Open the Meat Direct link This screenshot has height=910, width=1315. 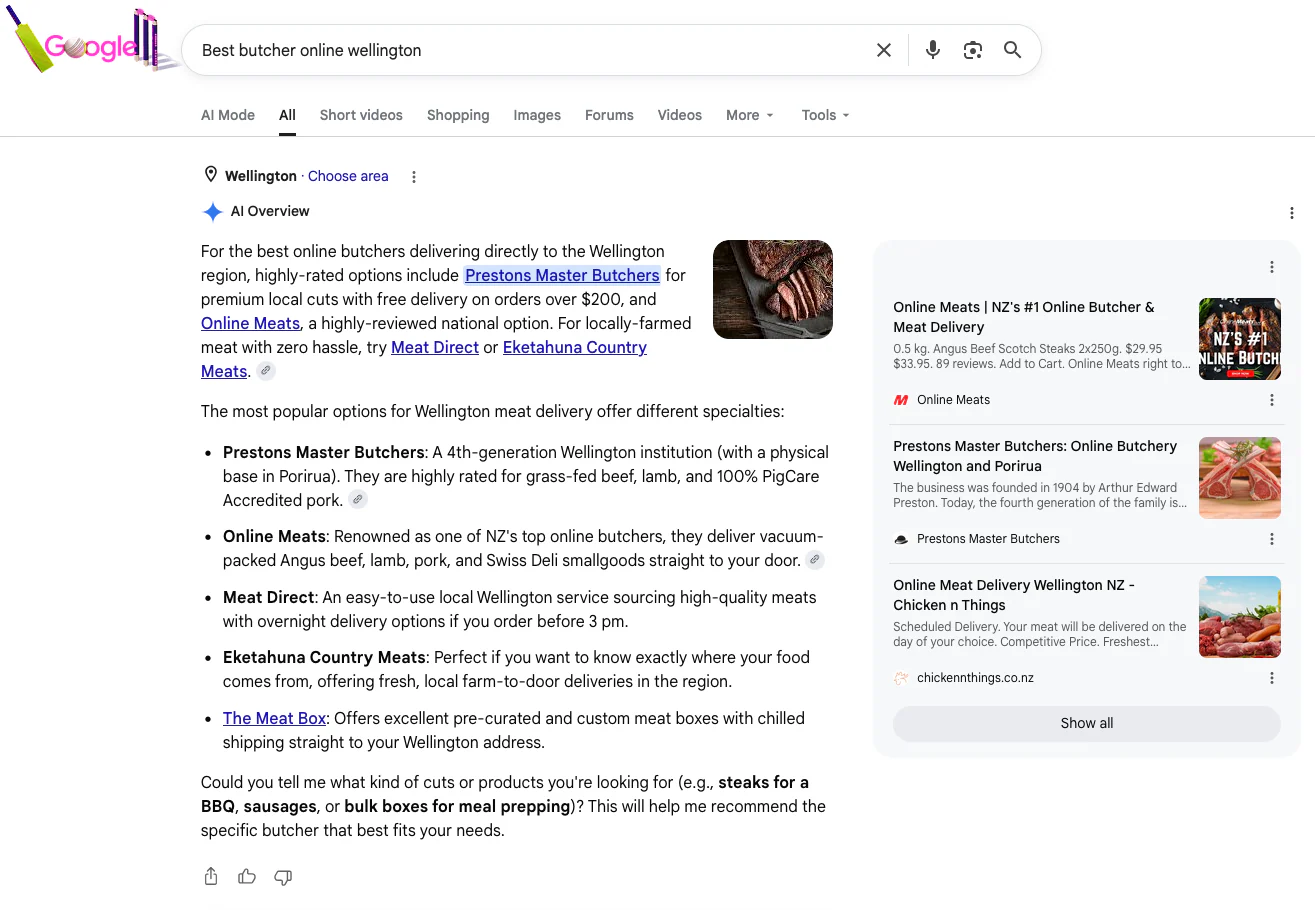[435, 347]
